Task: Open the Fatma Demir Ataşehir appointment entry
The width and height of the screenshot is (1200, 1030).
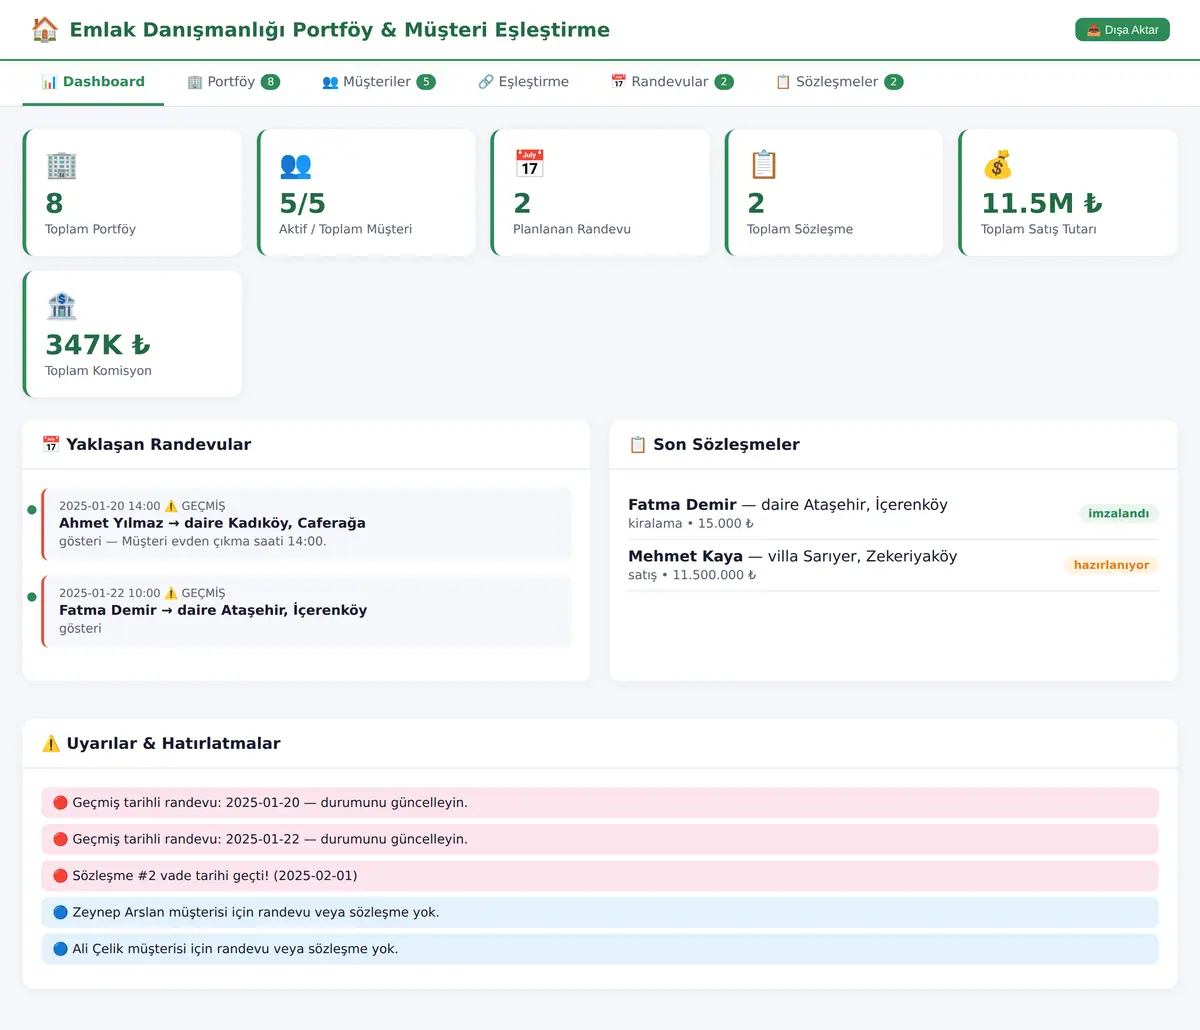Action: [x=307, y=611]
